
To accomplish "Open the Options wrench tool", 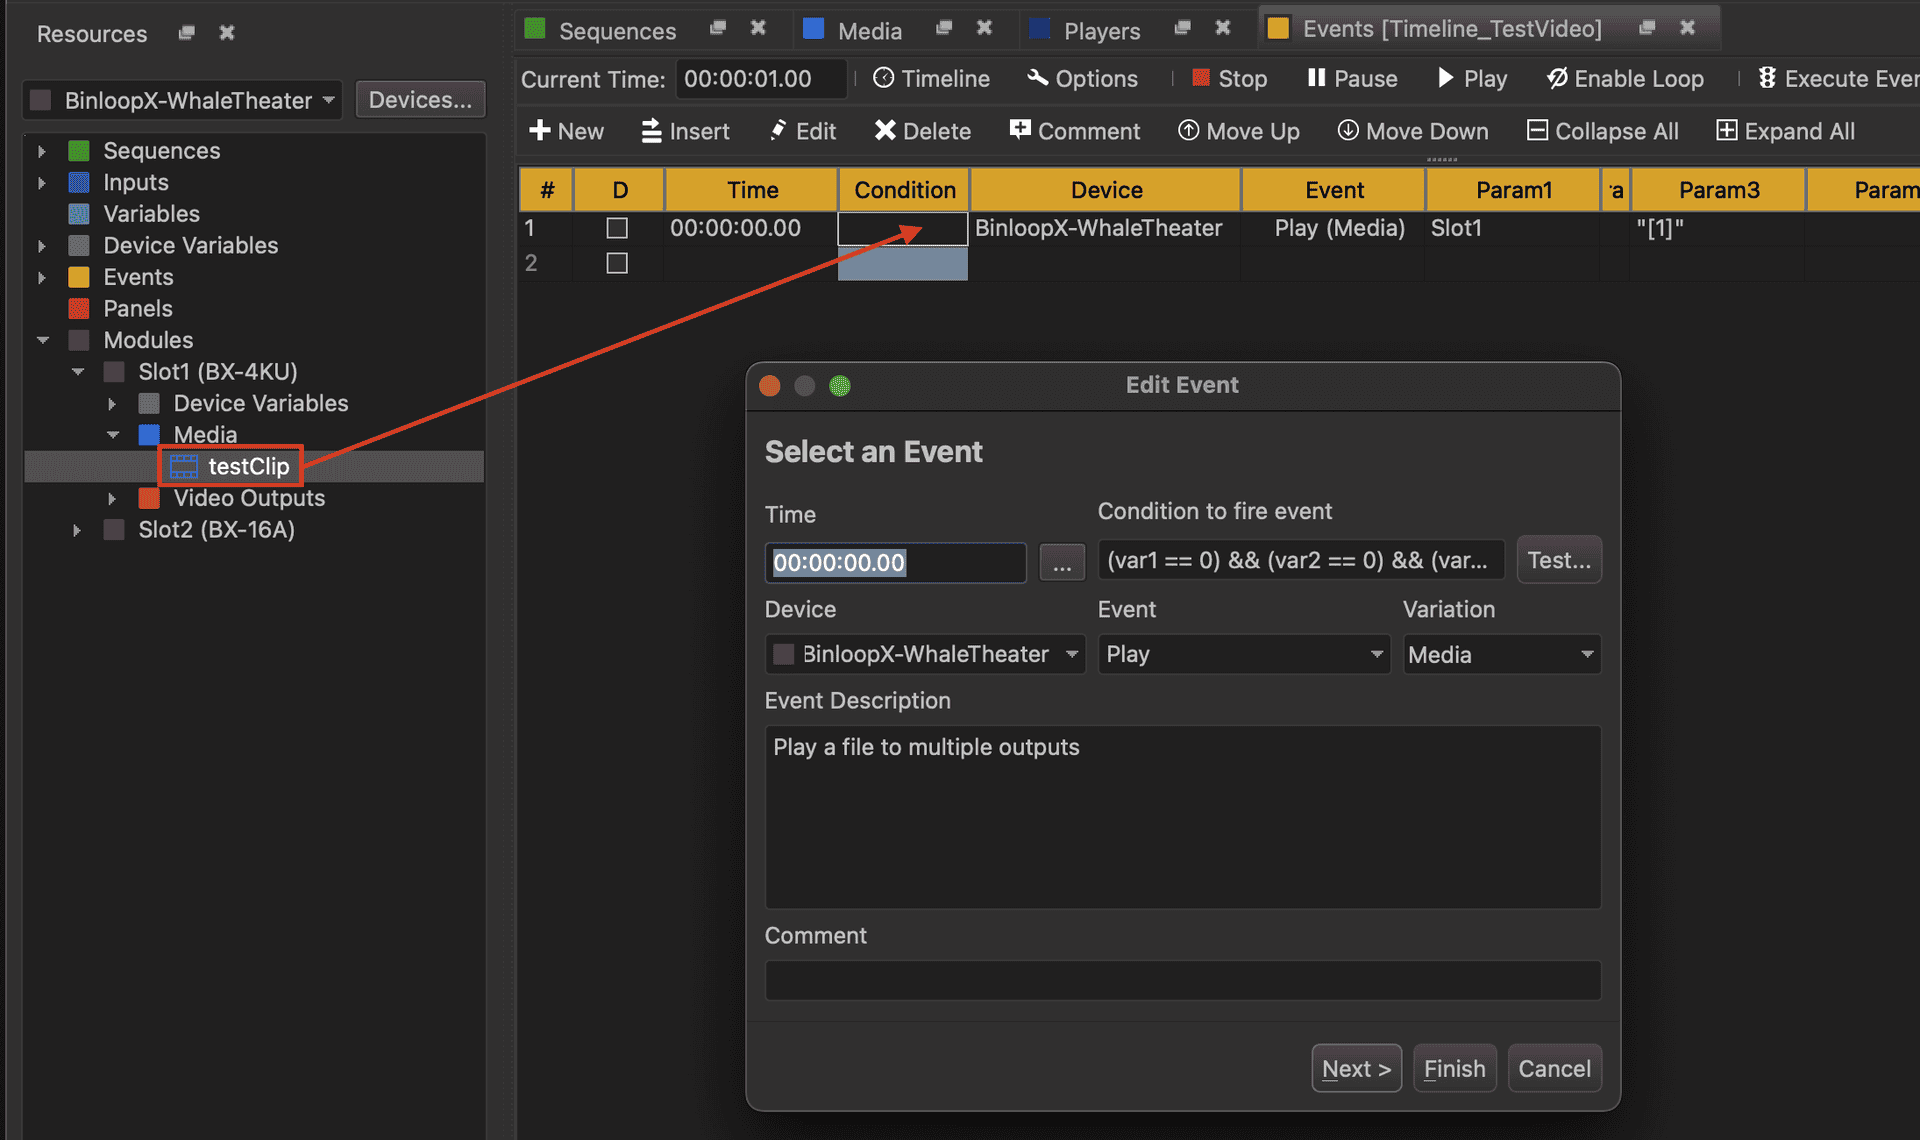I will pyautogui.click(x=1038, y=78).
